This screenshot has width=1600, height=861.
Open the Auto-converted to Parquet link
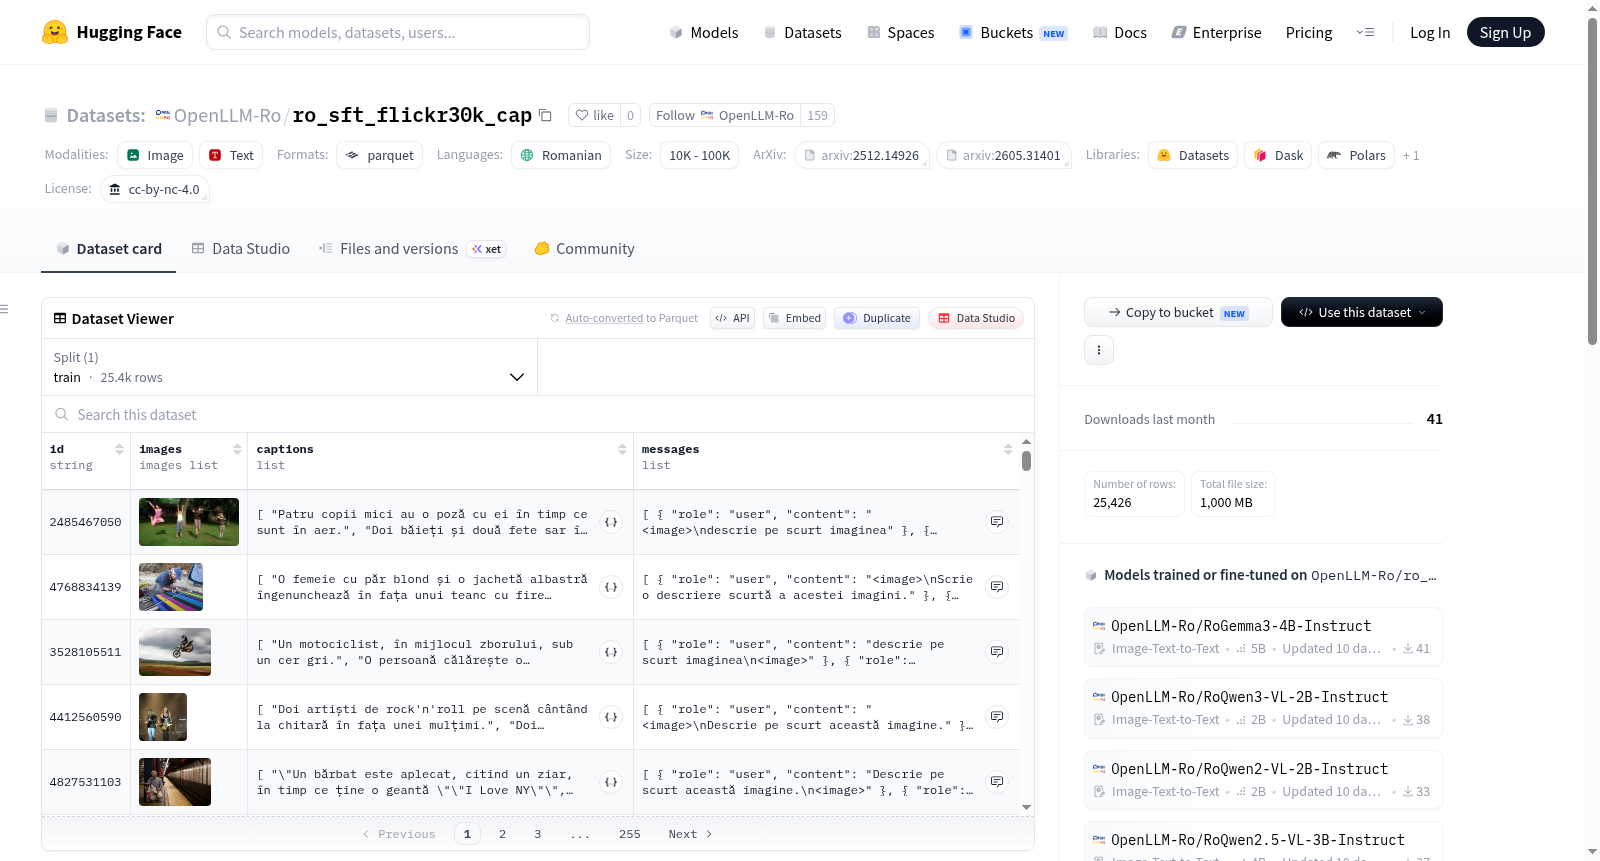click(604, 318)
